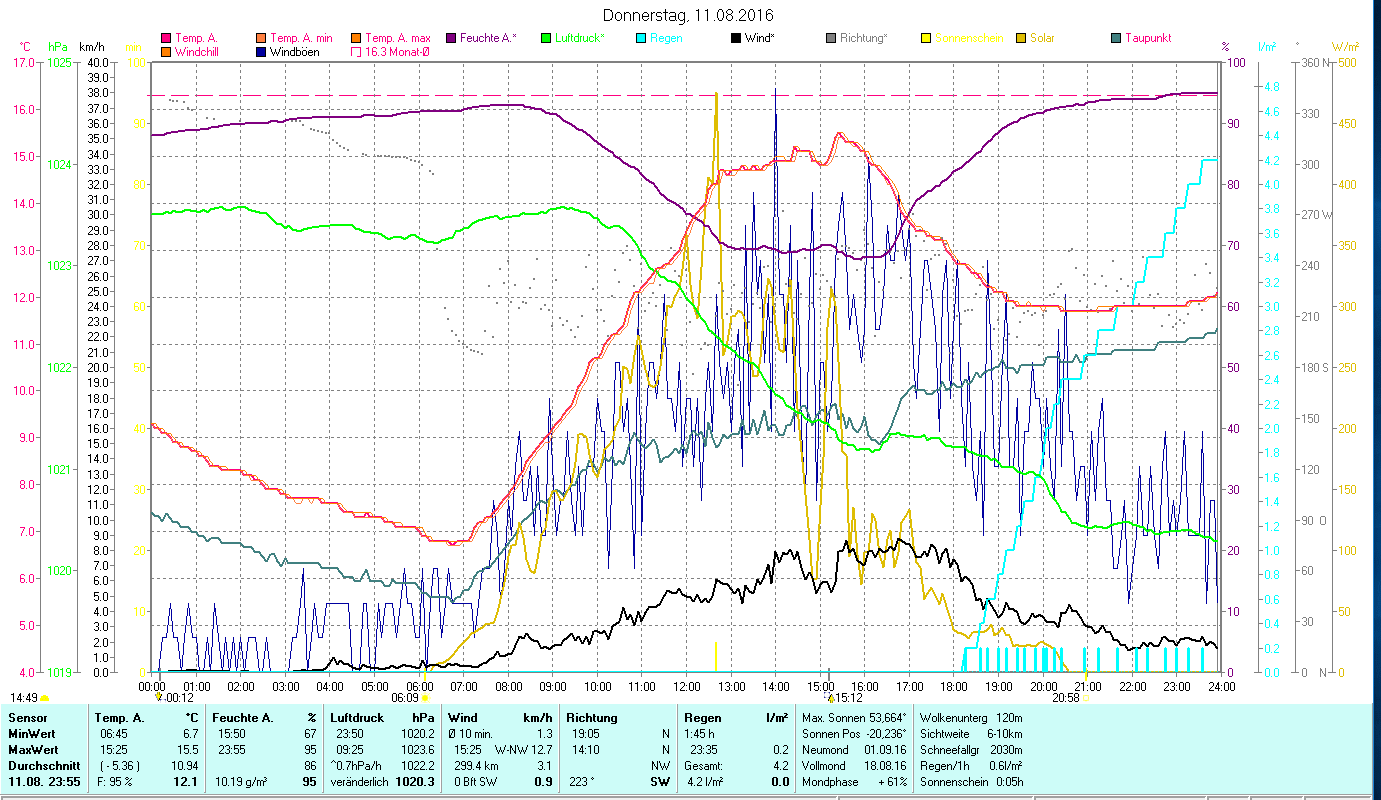The width and height of the screenshot is (1381, 800).
Task: Click the Max. Sonnen 53,664° entry
Action: tap(854, 718)
